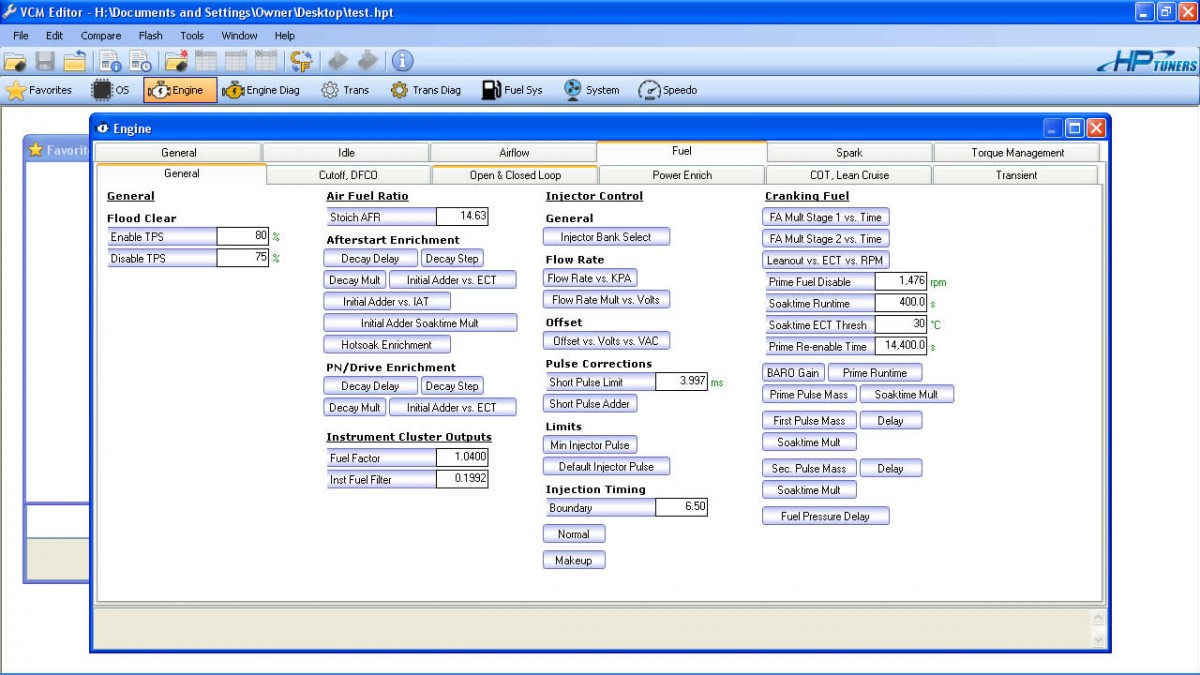Open Min Injector Pulse table
Image resolution: width=1200 pixels, height=675 pixels.
coord(590,445)
